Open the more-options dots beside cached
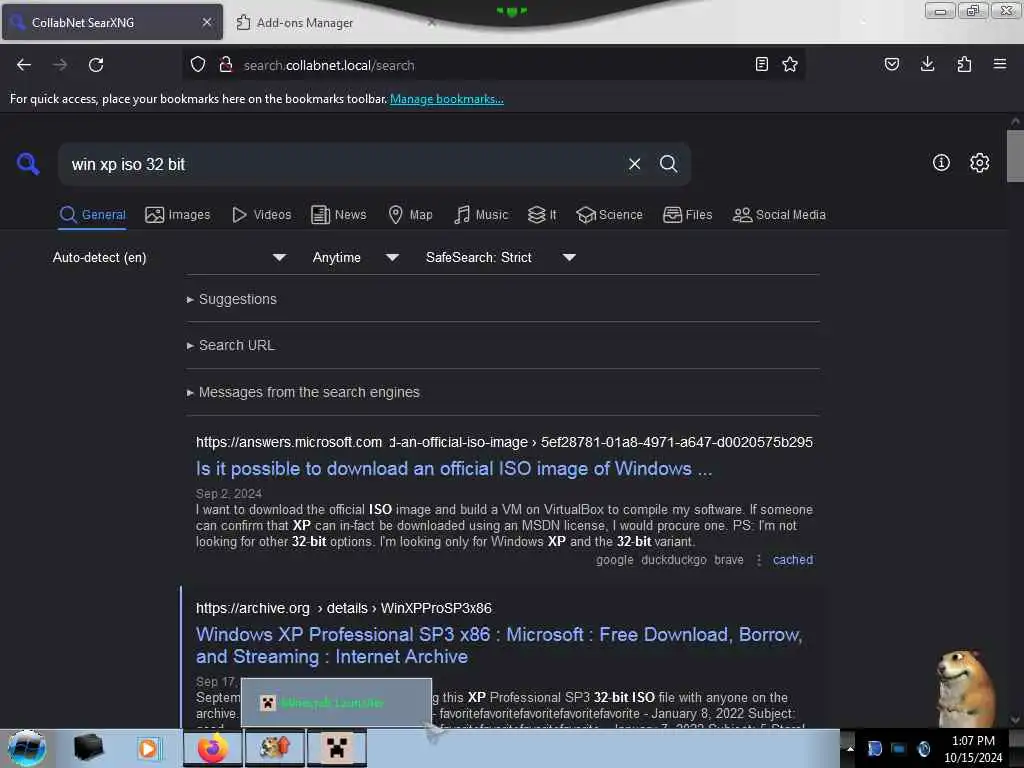This screenshot has width=1024, height=768. tap(758, 560)
